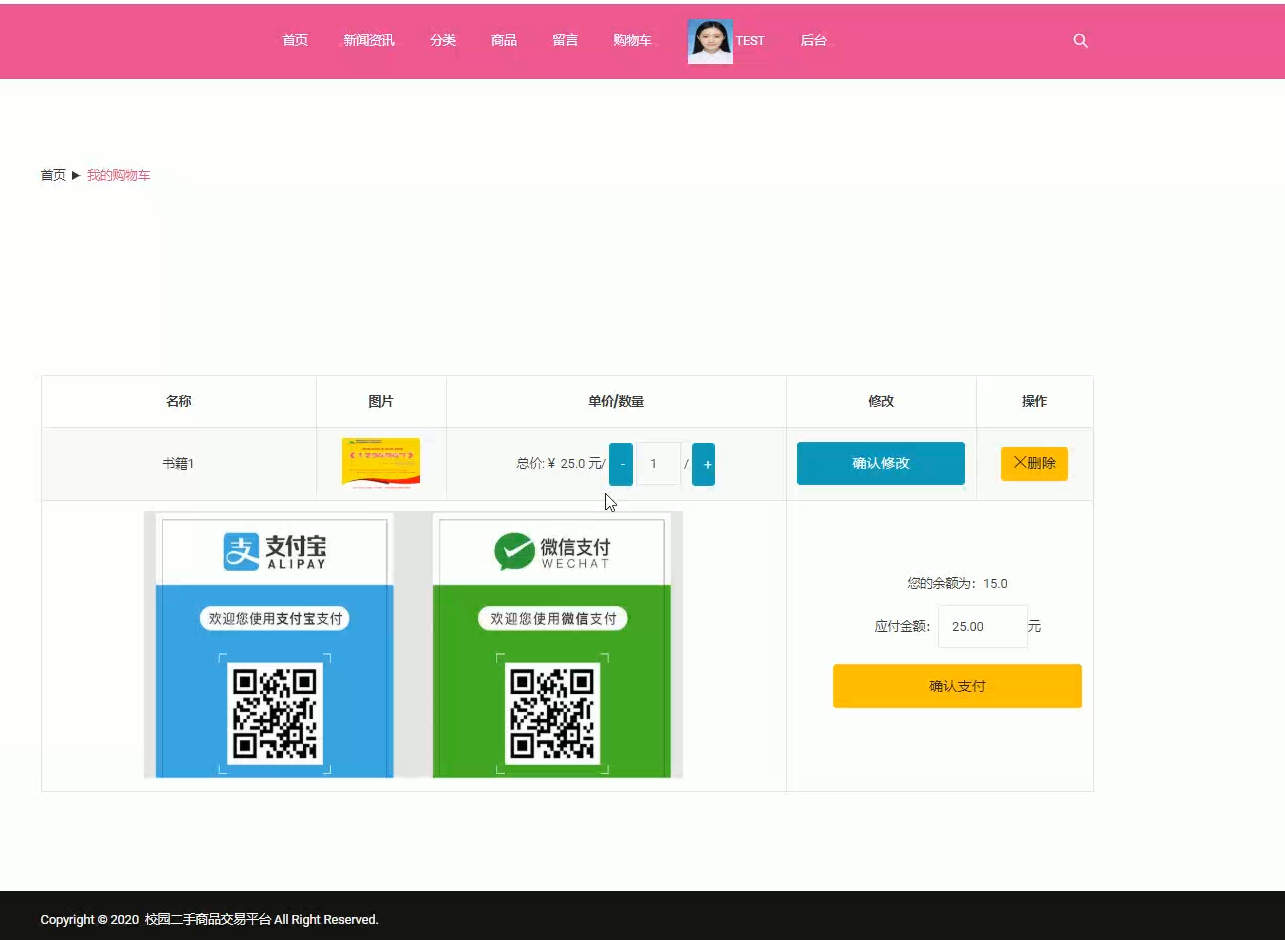Screen dimensions: 1285x940
Task: Focus the 应付金额 input showing 25.00
Action: (983, 626)
